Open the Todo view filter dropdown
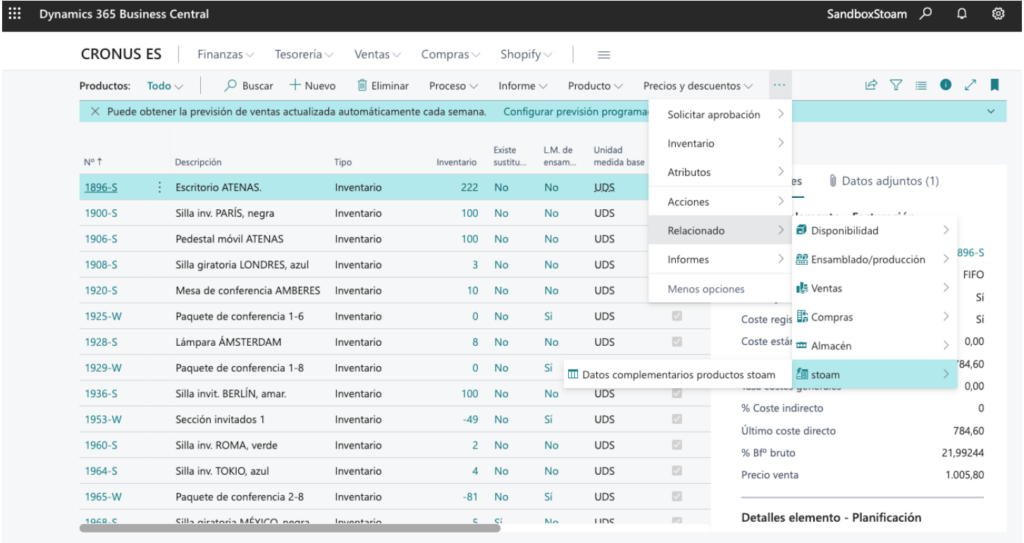This screenshot has height=543, width=1024. click(165, 86)
